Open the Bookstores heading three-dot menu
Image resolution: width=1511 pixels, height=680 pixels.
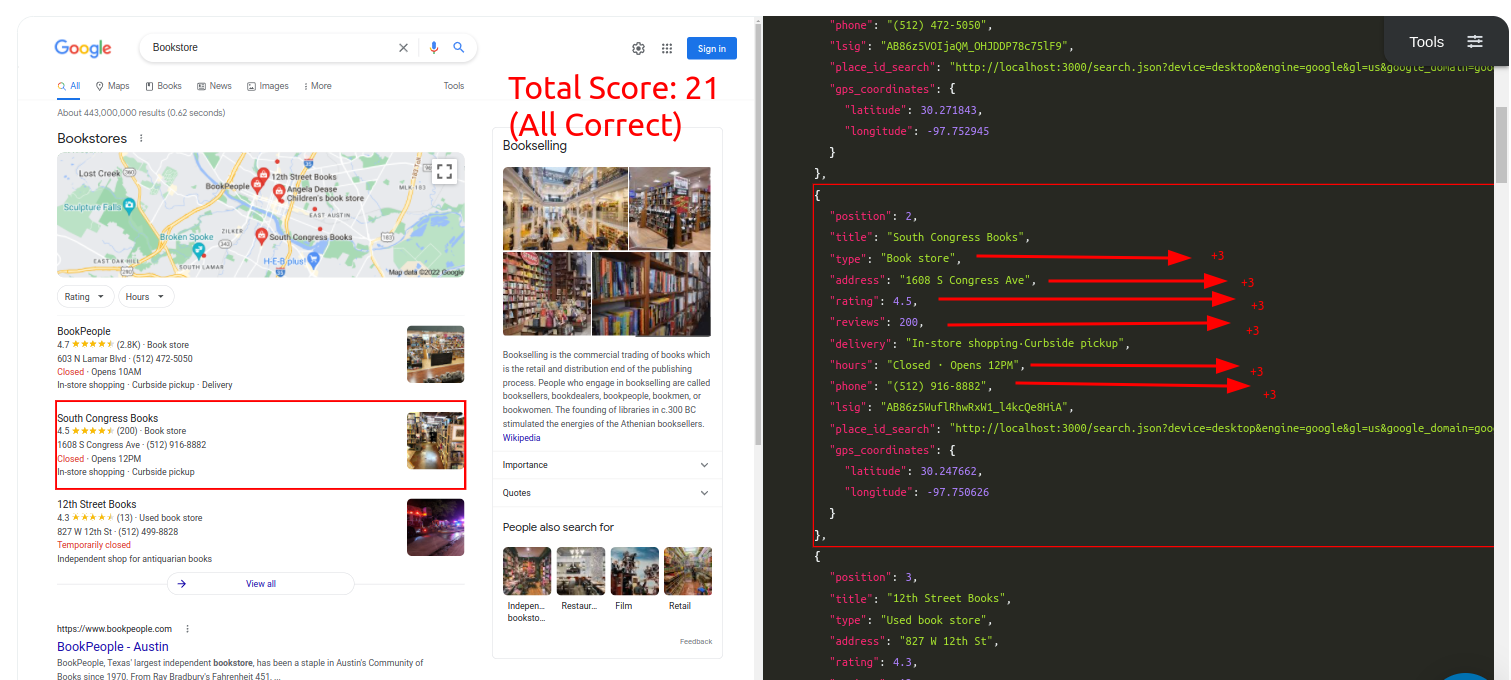[x=141, y=139]
